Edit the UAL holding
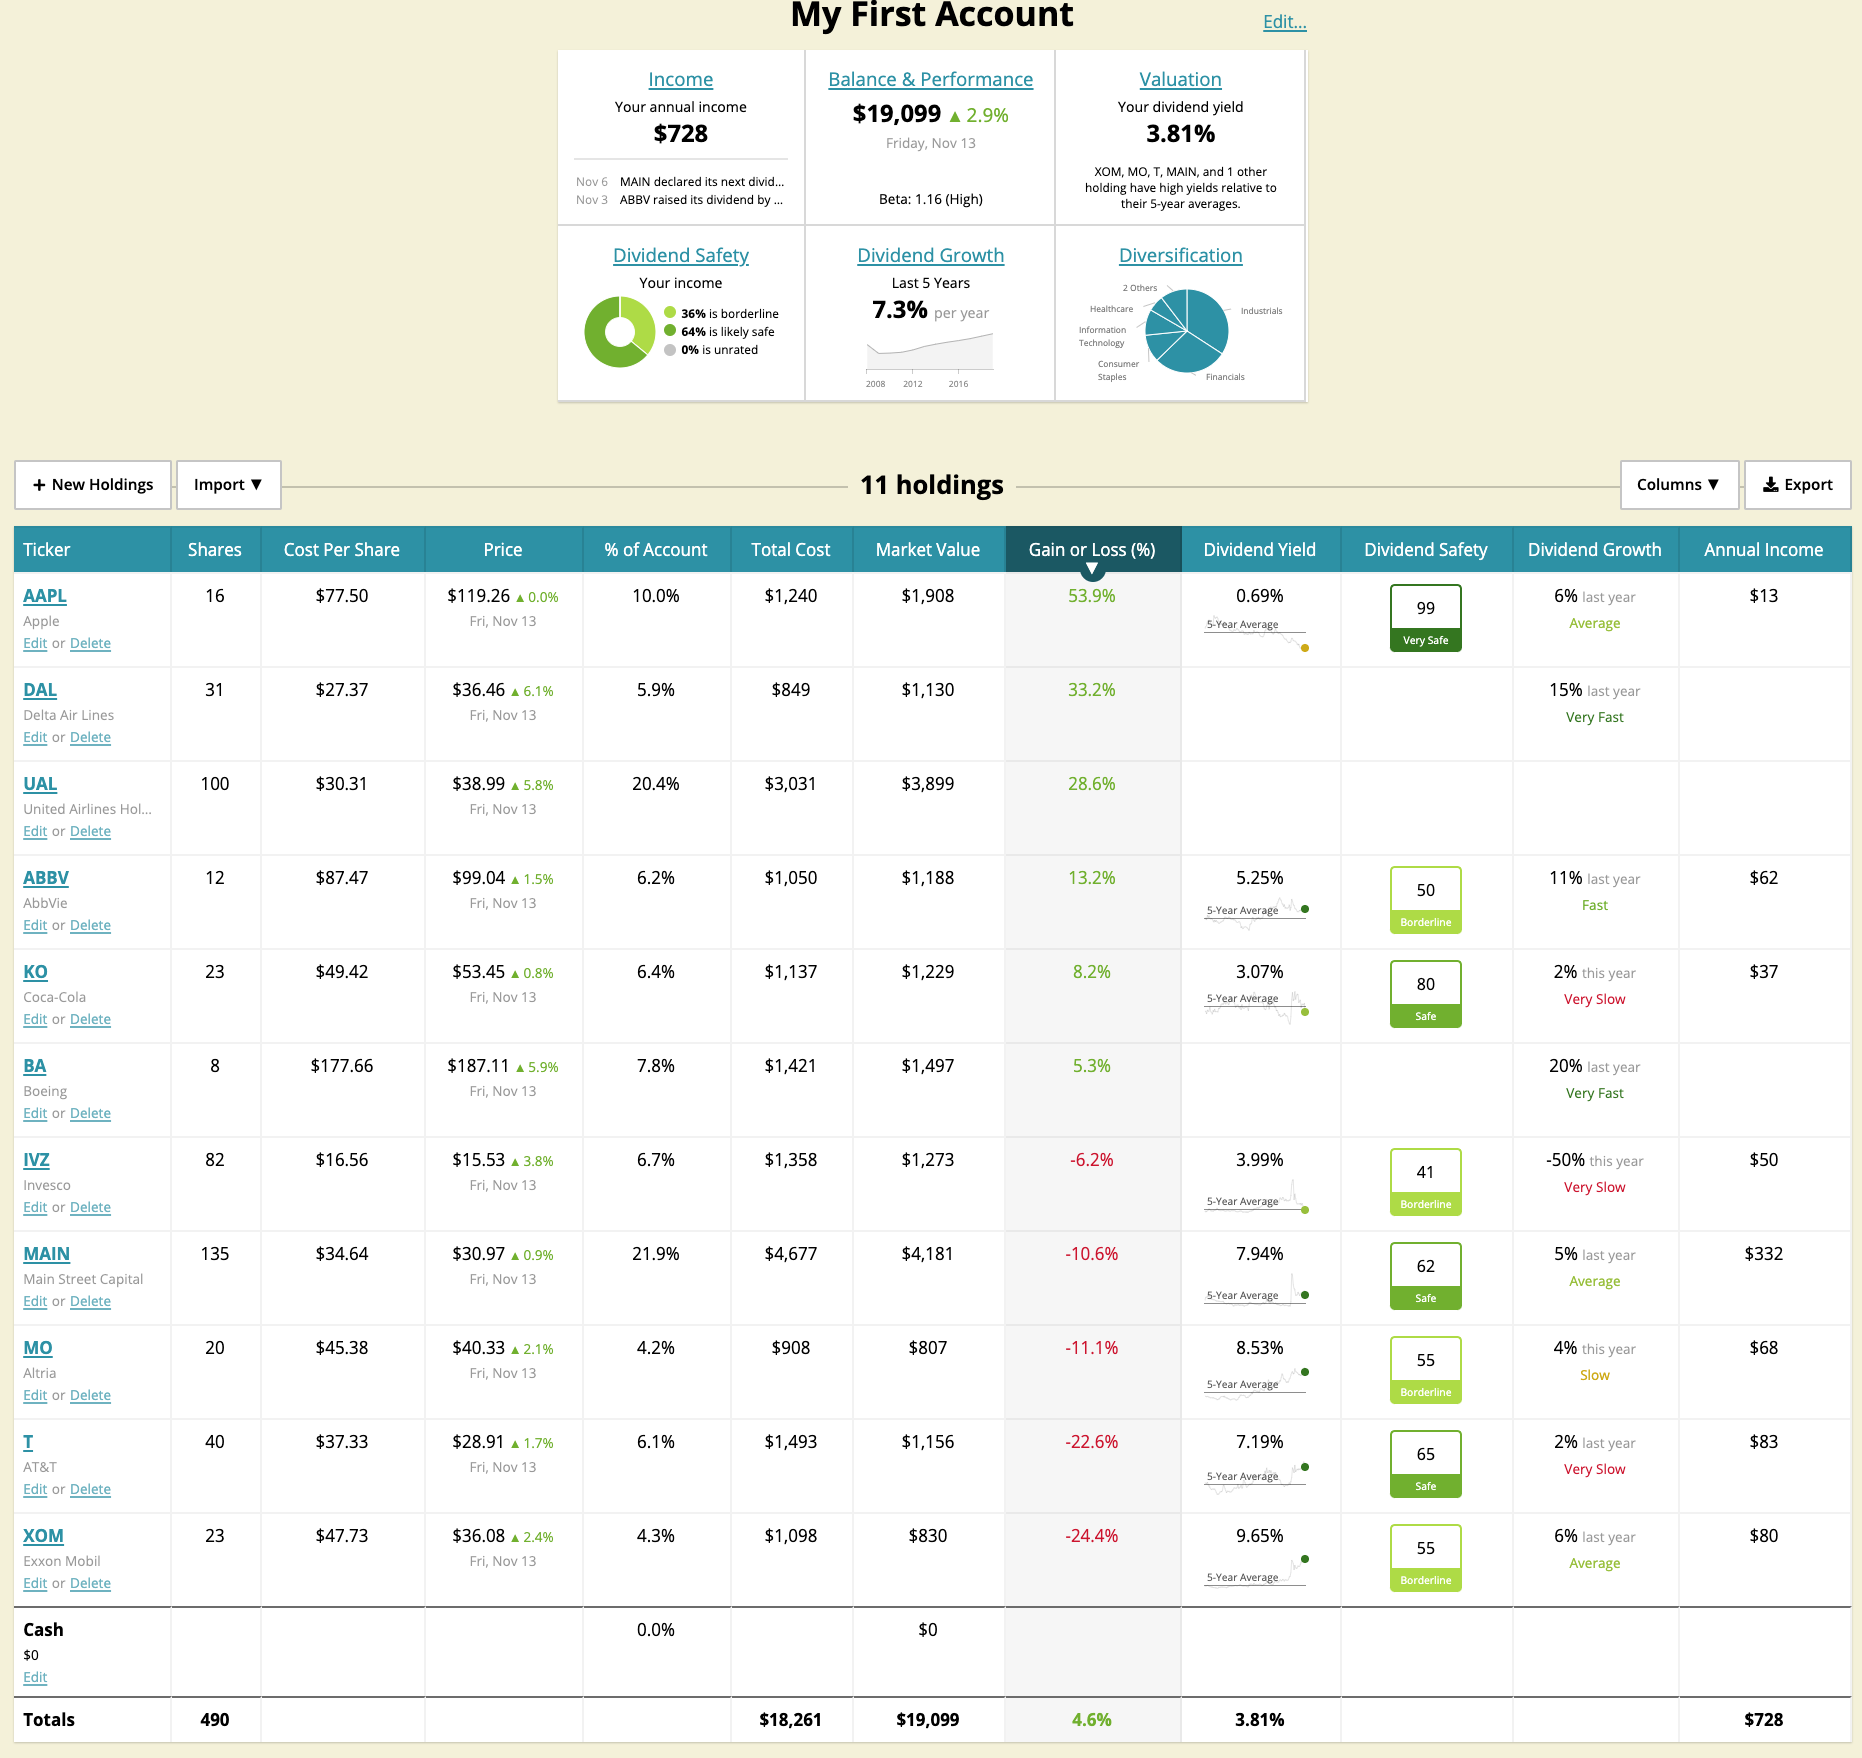This screenshot has height=1758, width=1862. pyautogui.click(x=35, y=832)
